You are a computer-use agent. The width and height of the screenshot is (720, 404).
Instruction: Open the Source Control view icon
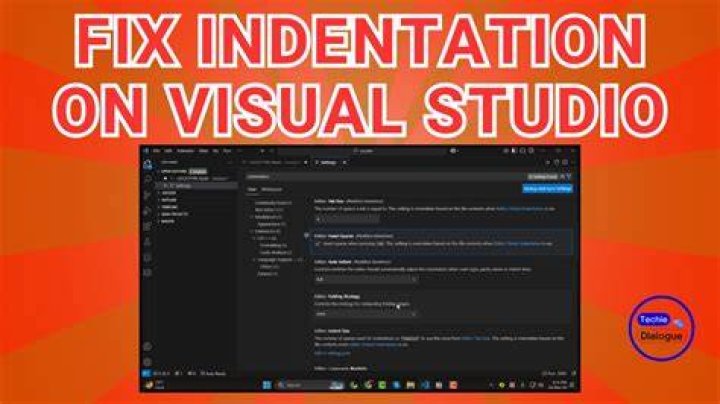(x=148, y=195)
